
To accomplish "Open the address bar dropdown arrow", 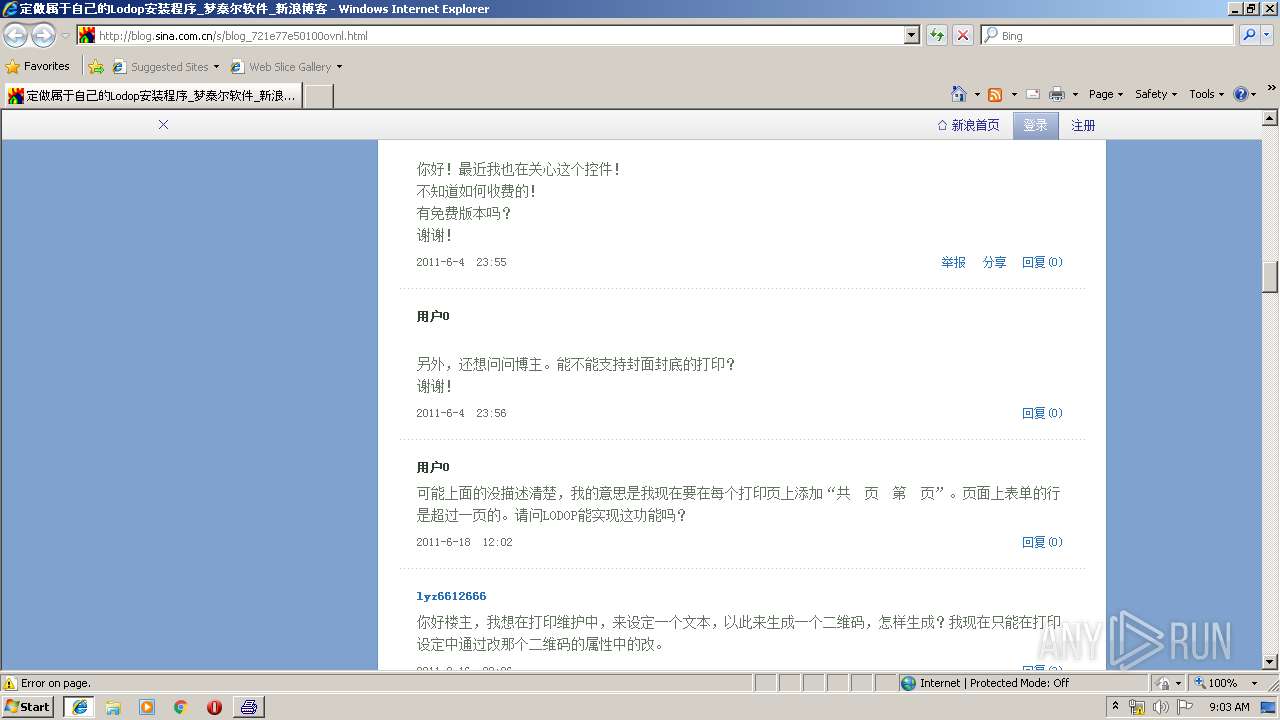I will click(x=911, y=35).
